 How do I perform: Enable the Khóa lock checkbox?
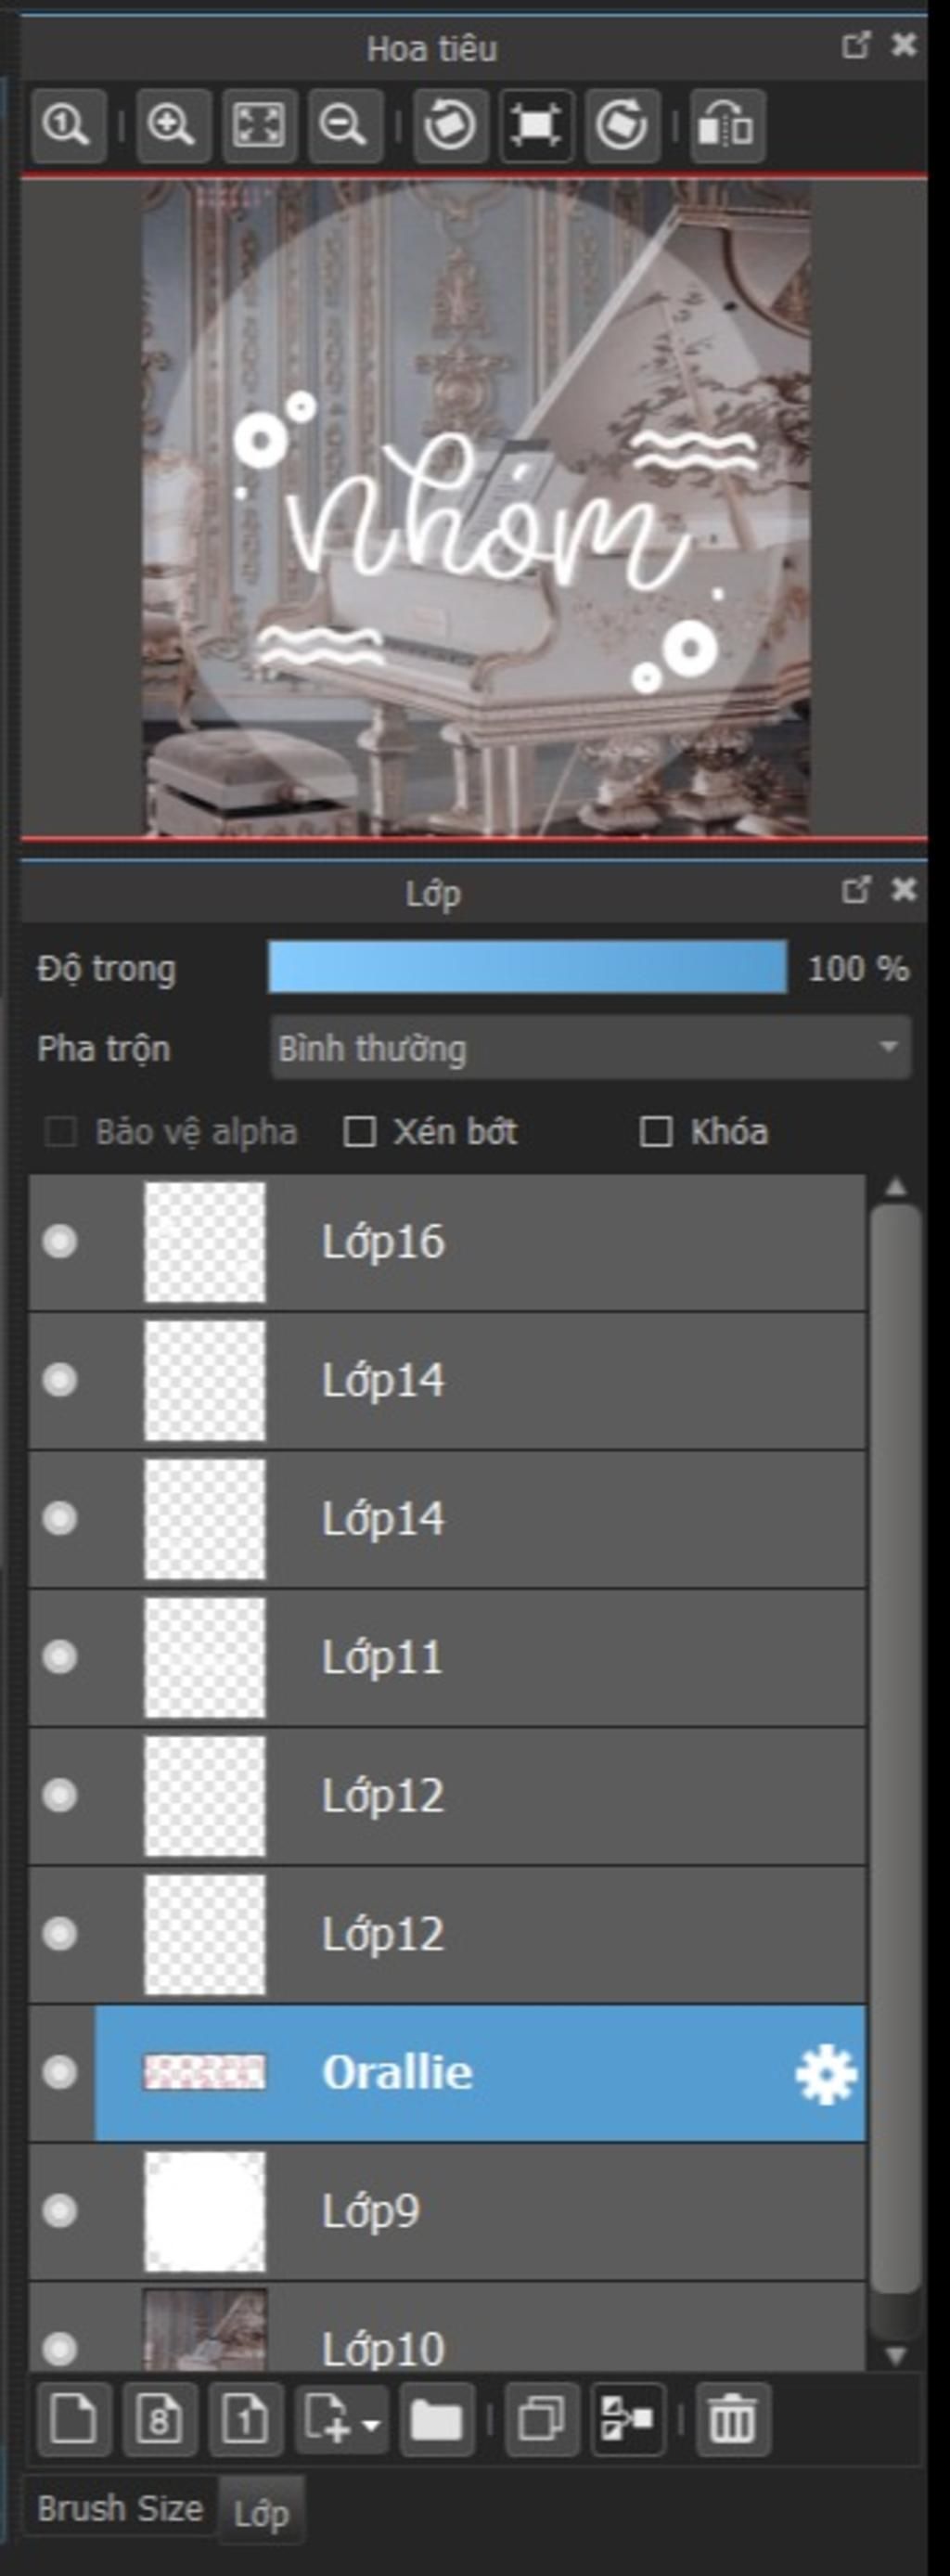click(656, 1132)
